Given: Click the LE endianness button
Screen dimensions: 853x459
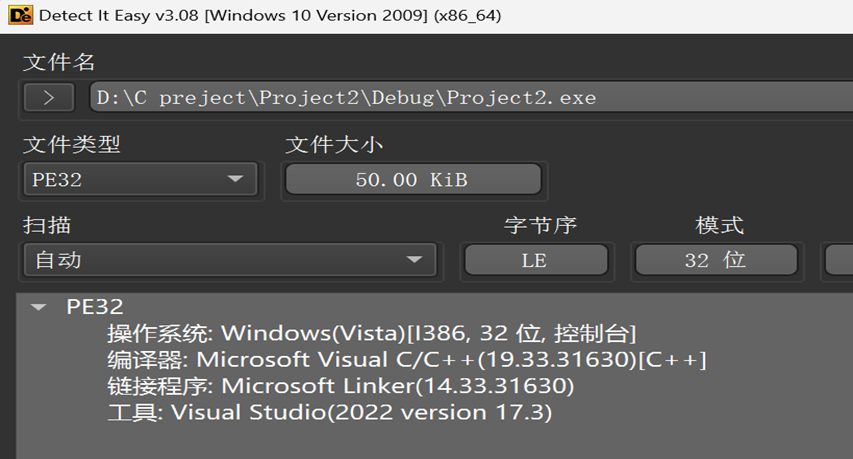Looking at the screenshot, I should (536, 260).
